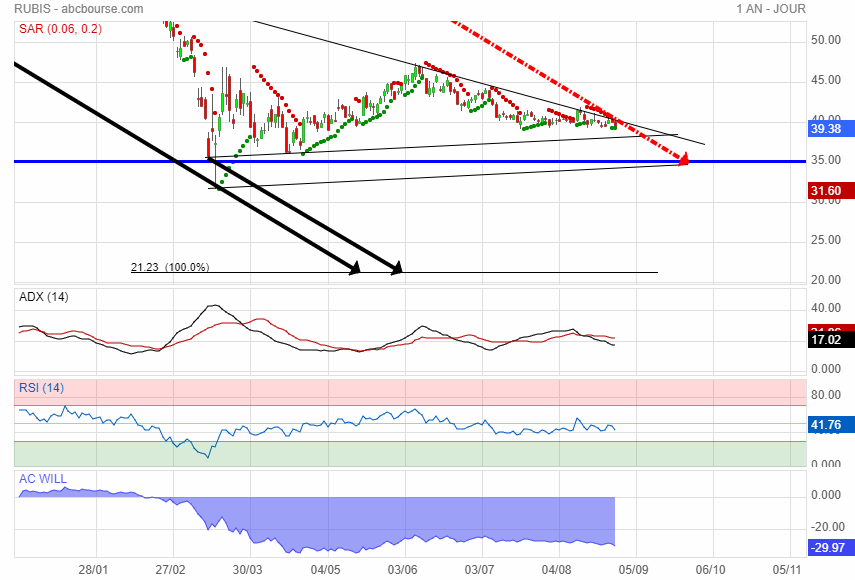Click the red arrowhead at the blue 35.00 line
This screenshot has height=580, width=855.
tap(683, 160)
